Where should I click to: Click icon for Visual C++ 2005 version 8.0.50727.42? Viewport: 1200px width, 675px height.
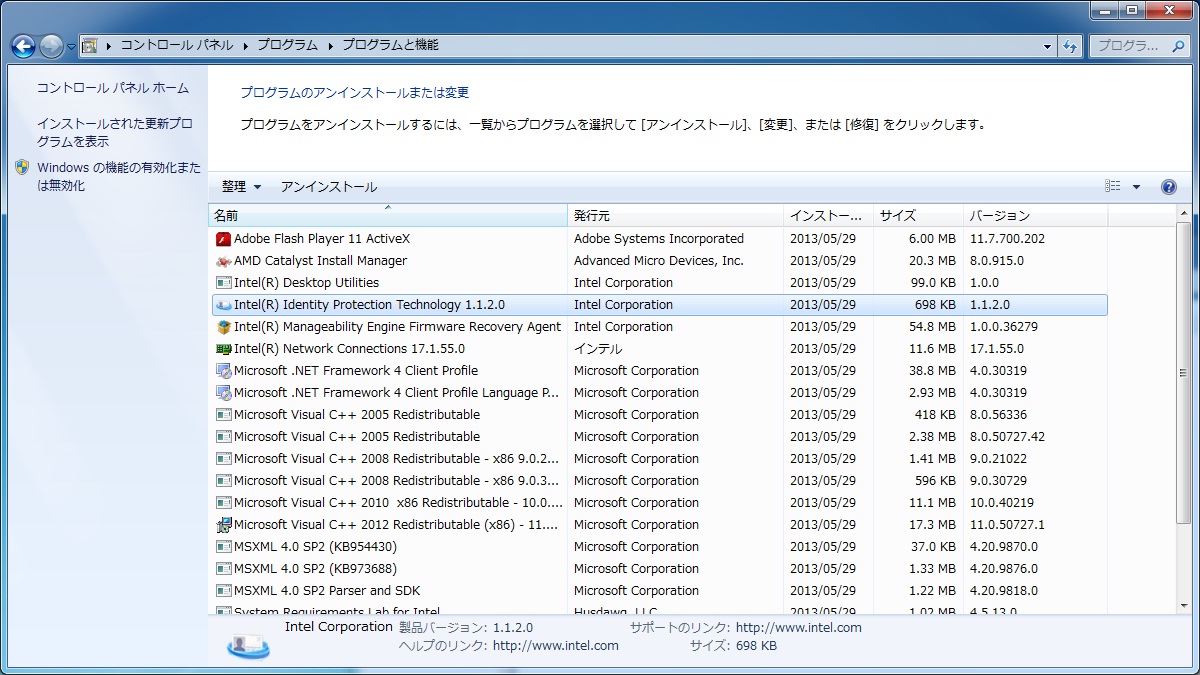[223, 437]
